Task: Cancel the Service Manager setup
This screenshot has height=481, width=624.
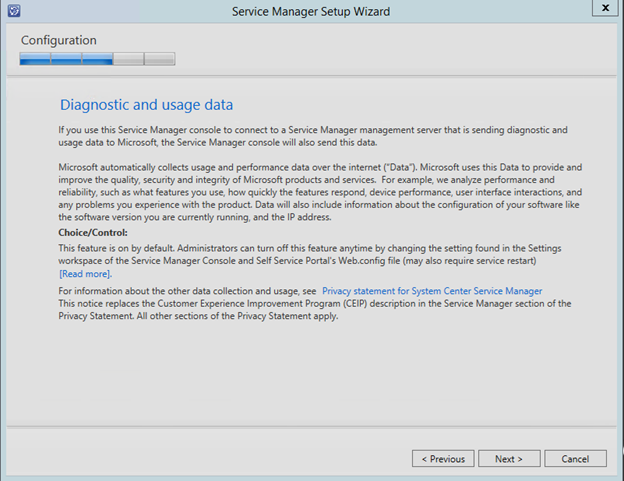Action: click(x=575, y=459)
